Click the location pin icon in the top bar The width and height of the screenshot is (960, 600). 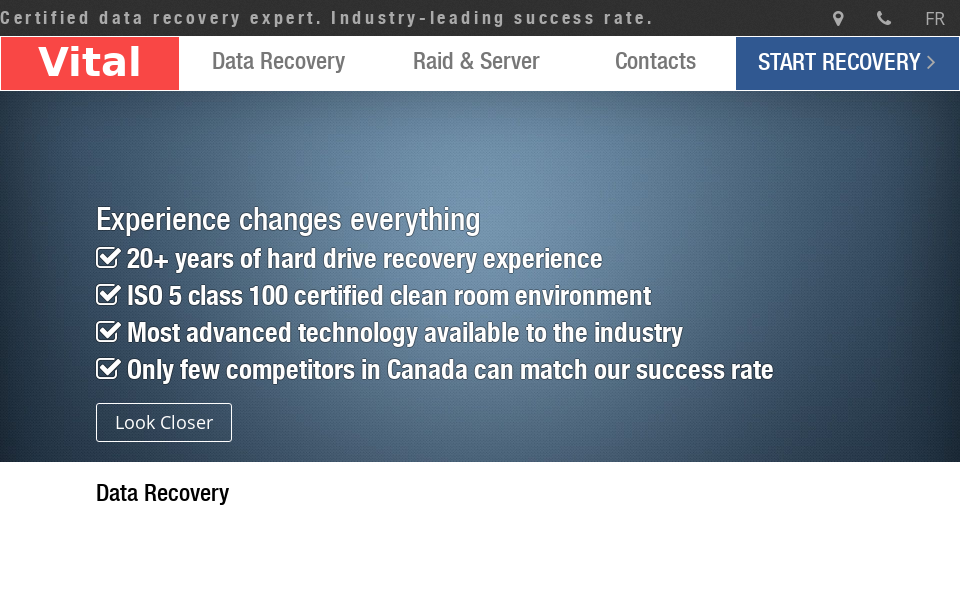[838, 18]
